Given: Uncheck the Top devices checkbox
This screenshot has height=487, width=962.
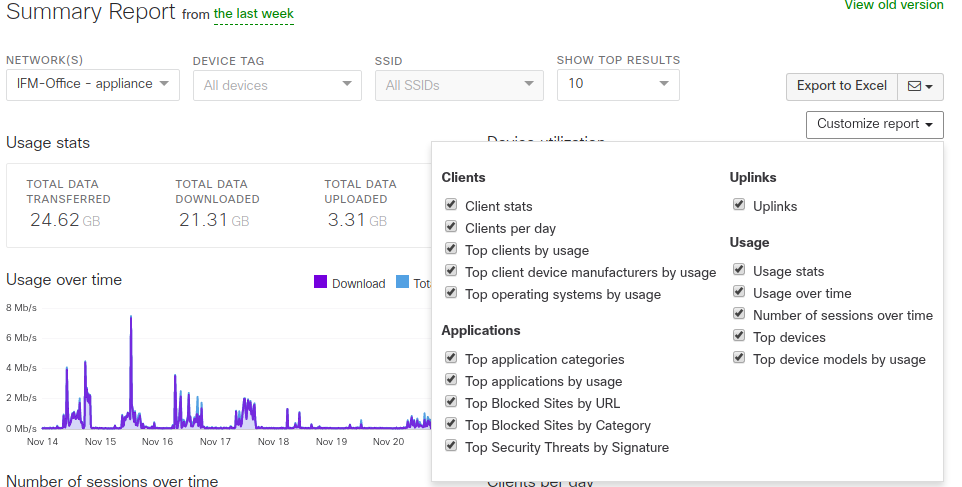Looking at the screenshot, I should coord(739,336).
